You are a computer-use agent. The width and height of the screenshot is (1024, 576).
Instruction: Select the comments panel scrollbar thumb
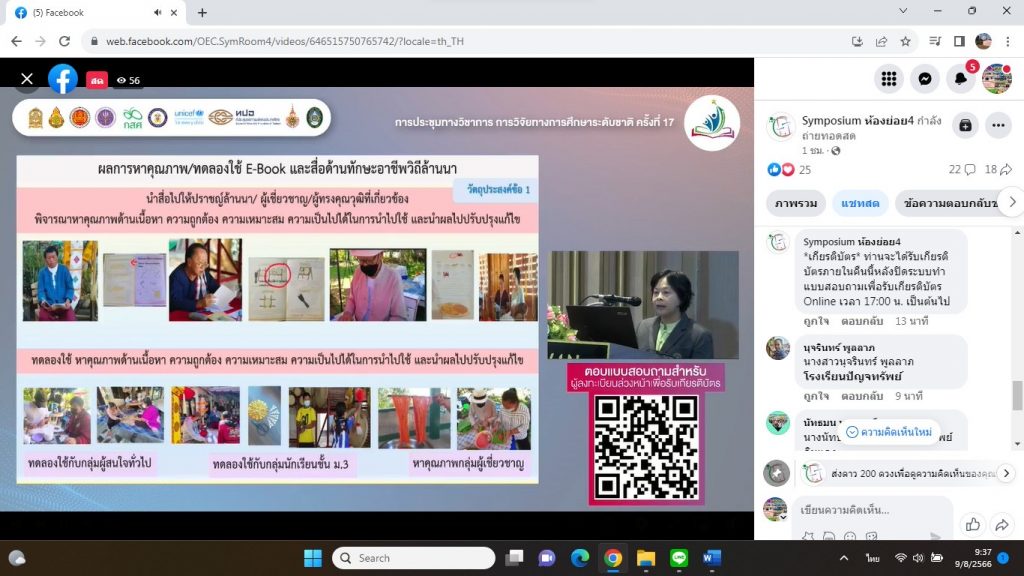[x=1017, y=396]
